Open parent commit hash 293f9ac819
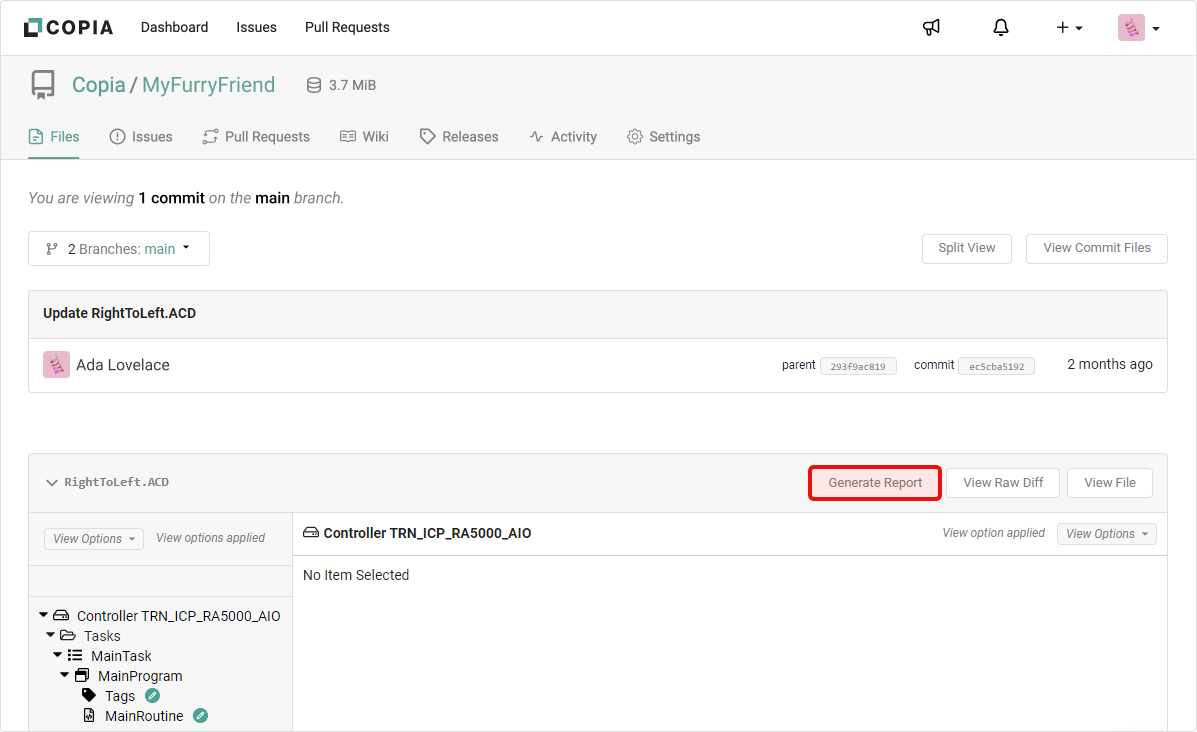The width and height of the screenshot is (1197, 732). tap(857, 366)
